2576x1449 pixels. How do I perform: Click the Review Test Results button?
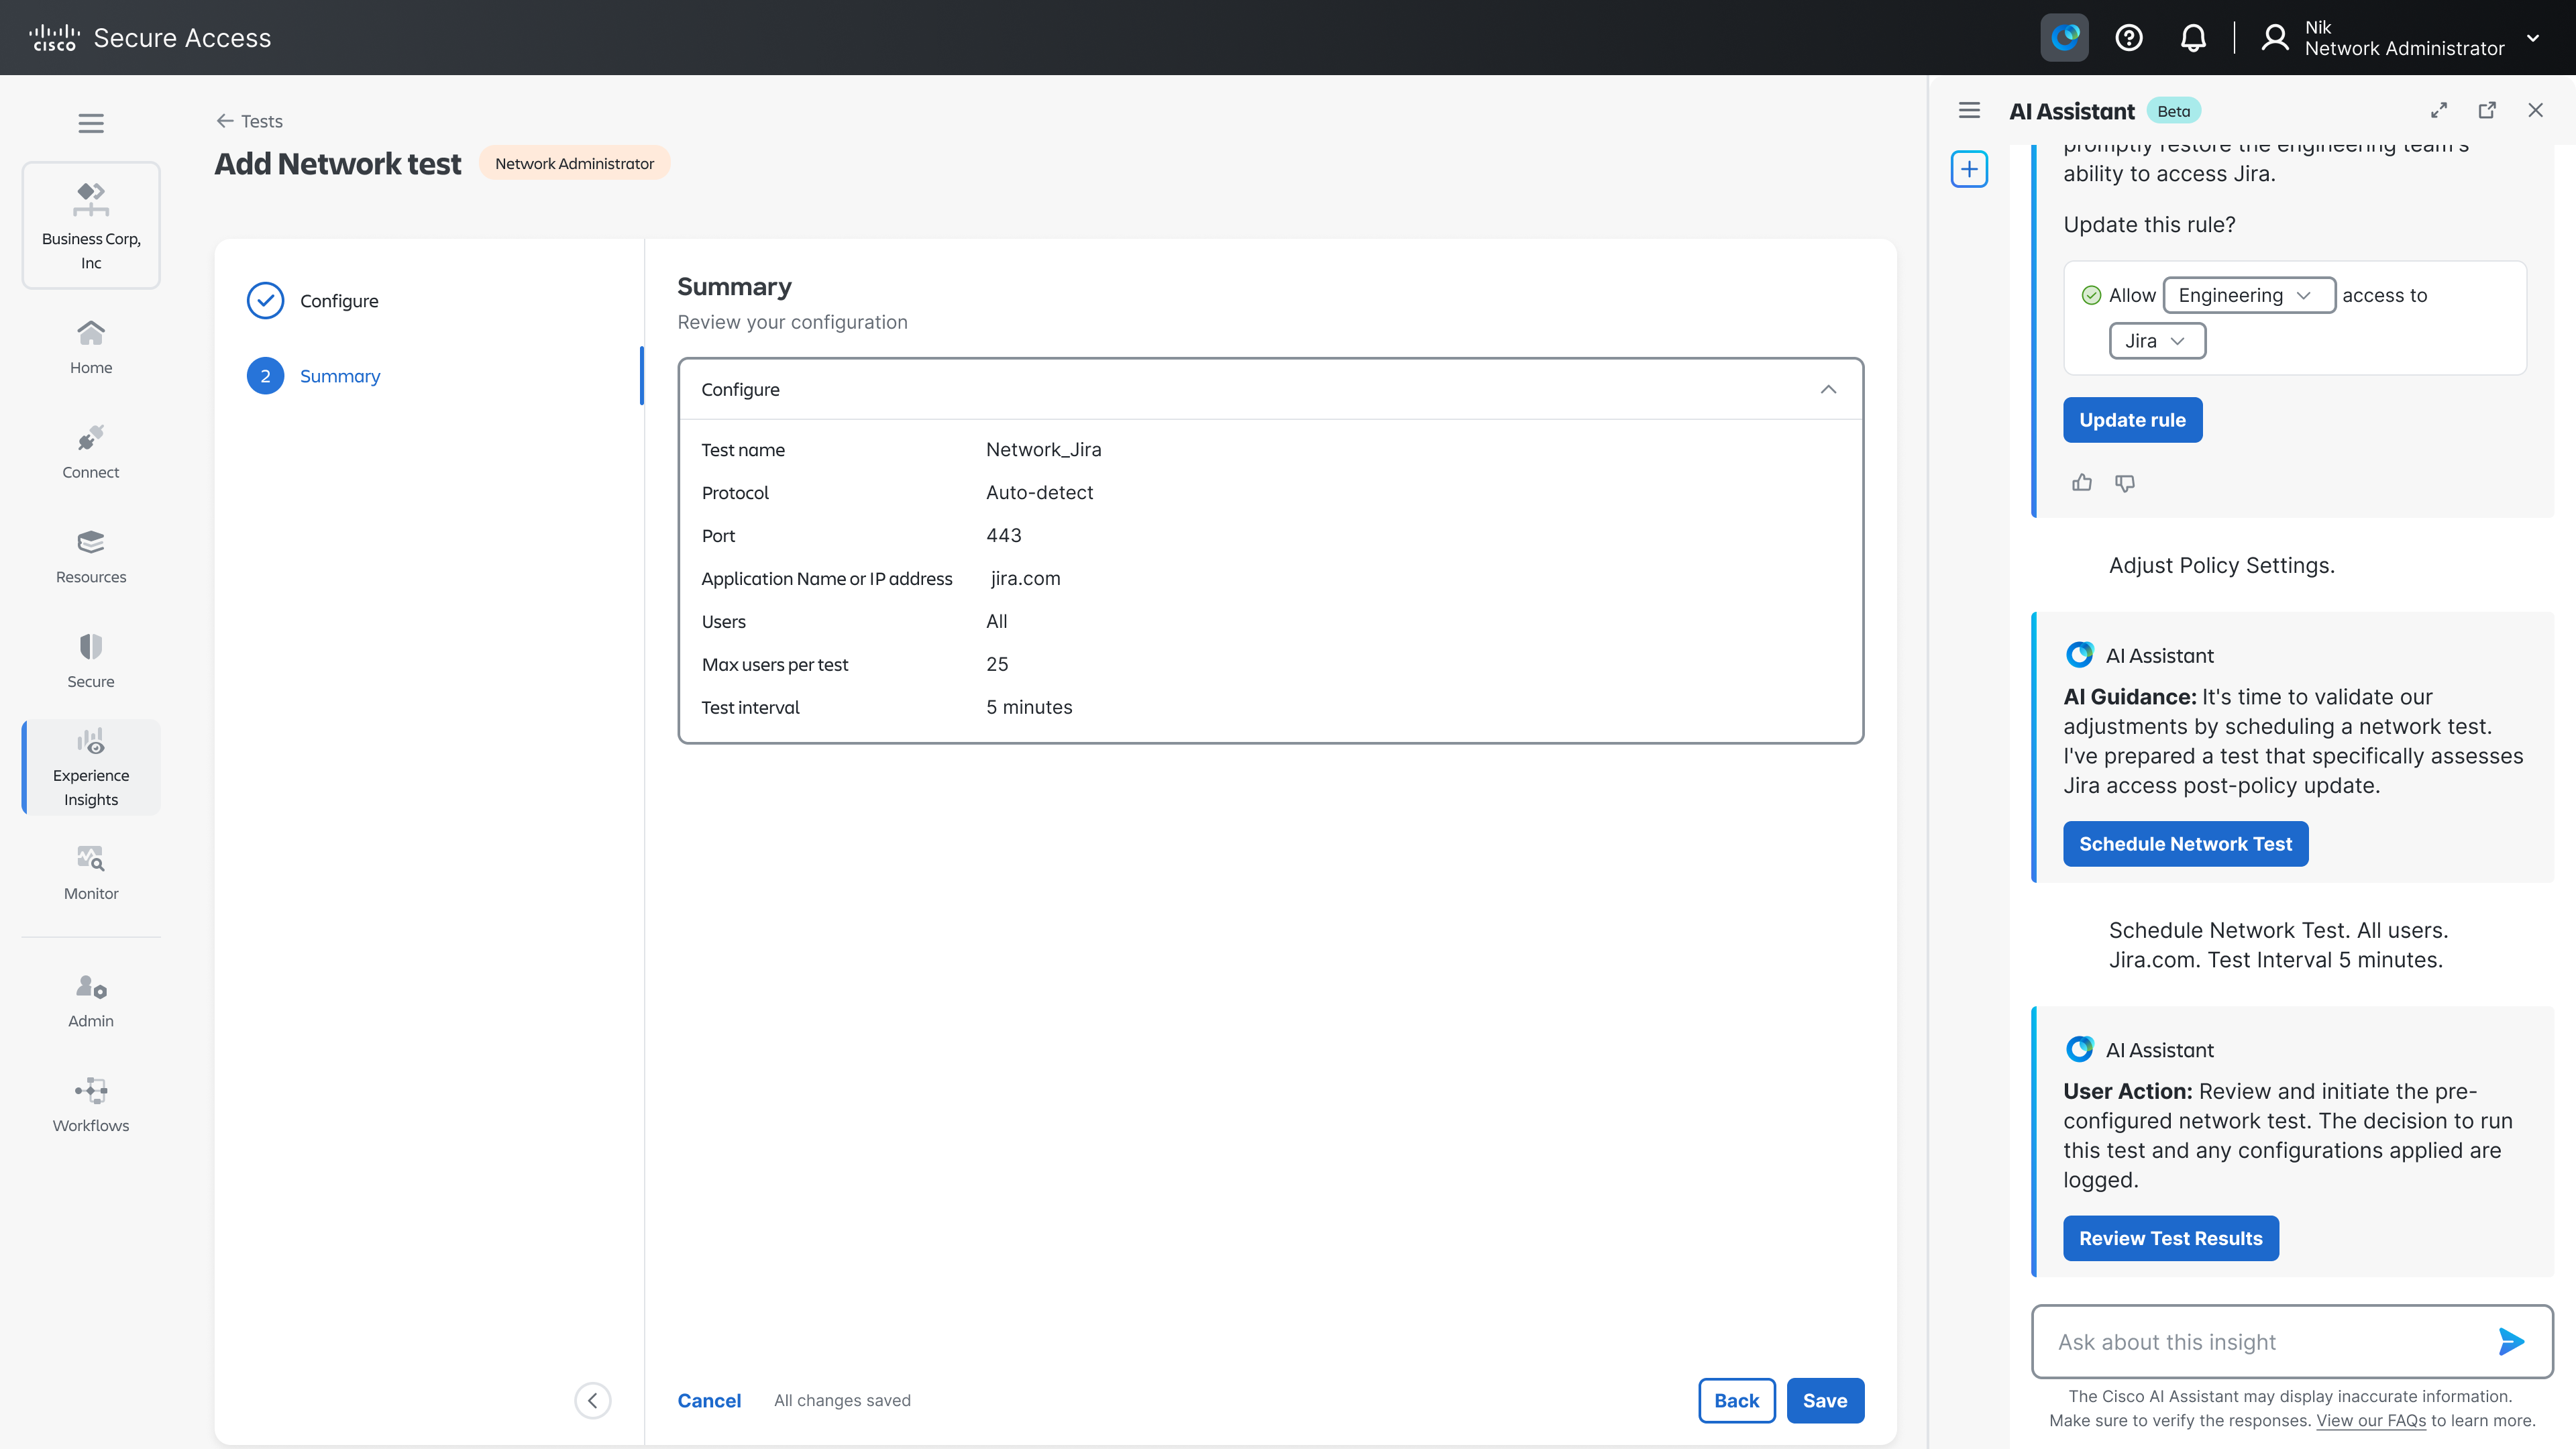click(x=2170, y=1238)
